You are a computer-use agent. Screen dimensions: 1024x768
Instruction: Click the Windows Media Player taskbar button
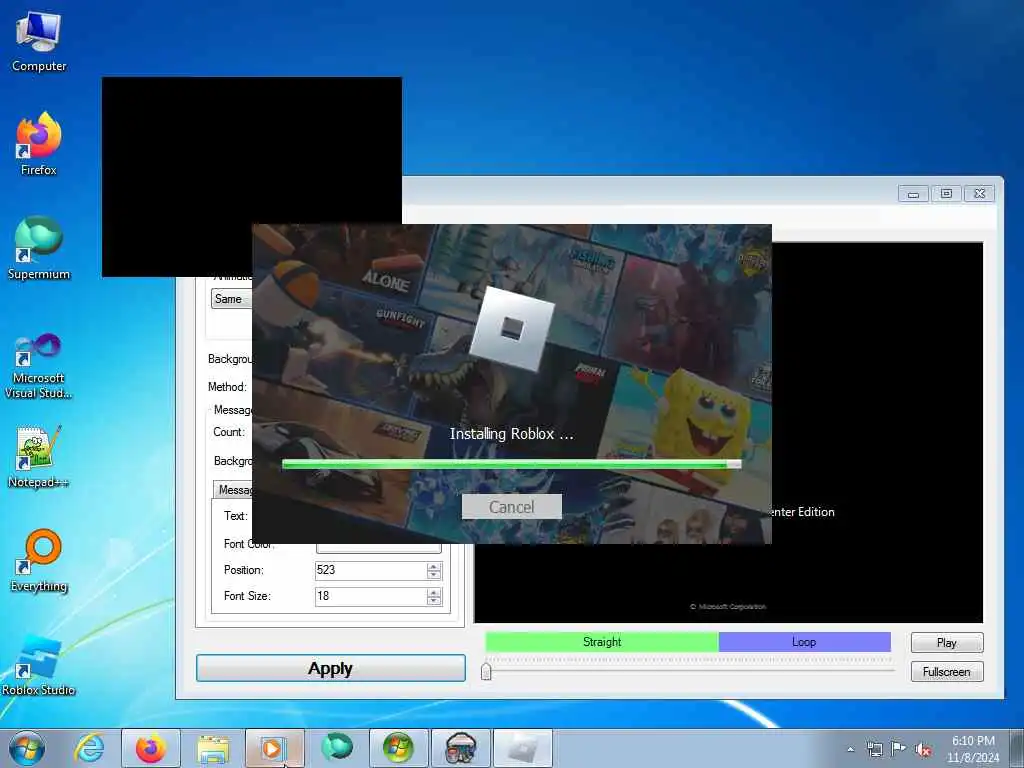[x=274, y=748]
